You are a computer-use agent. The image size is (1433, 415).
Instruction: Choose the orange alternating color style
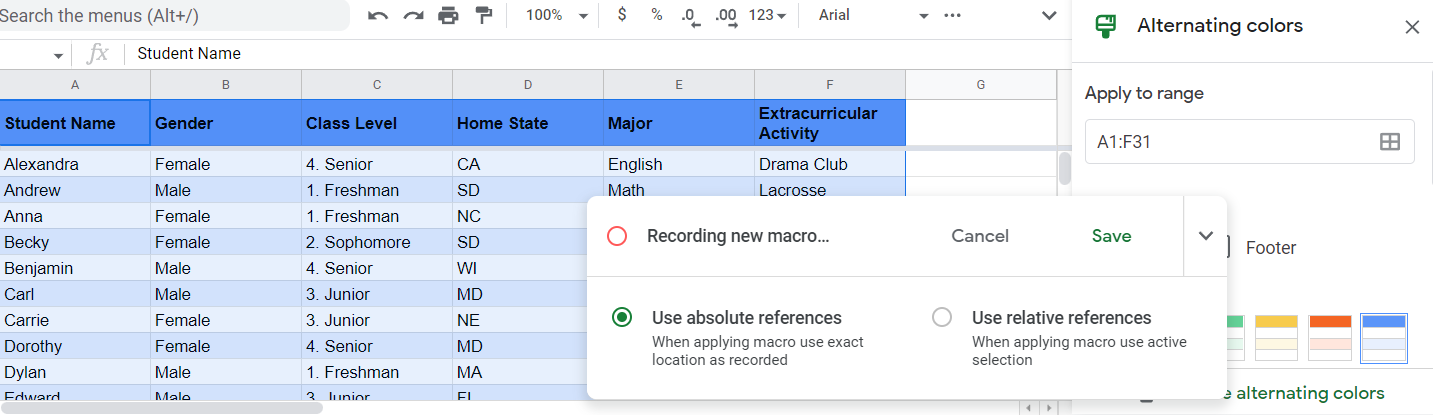click(x=1330, y=337)
